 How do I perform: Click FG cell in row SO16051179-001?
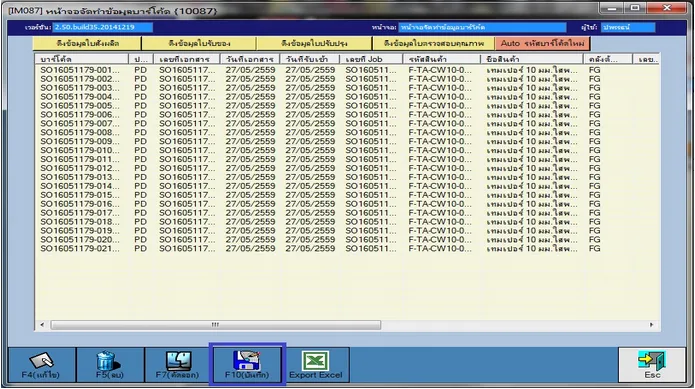pyautogui.click(x=594, y=70)
